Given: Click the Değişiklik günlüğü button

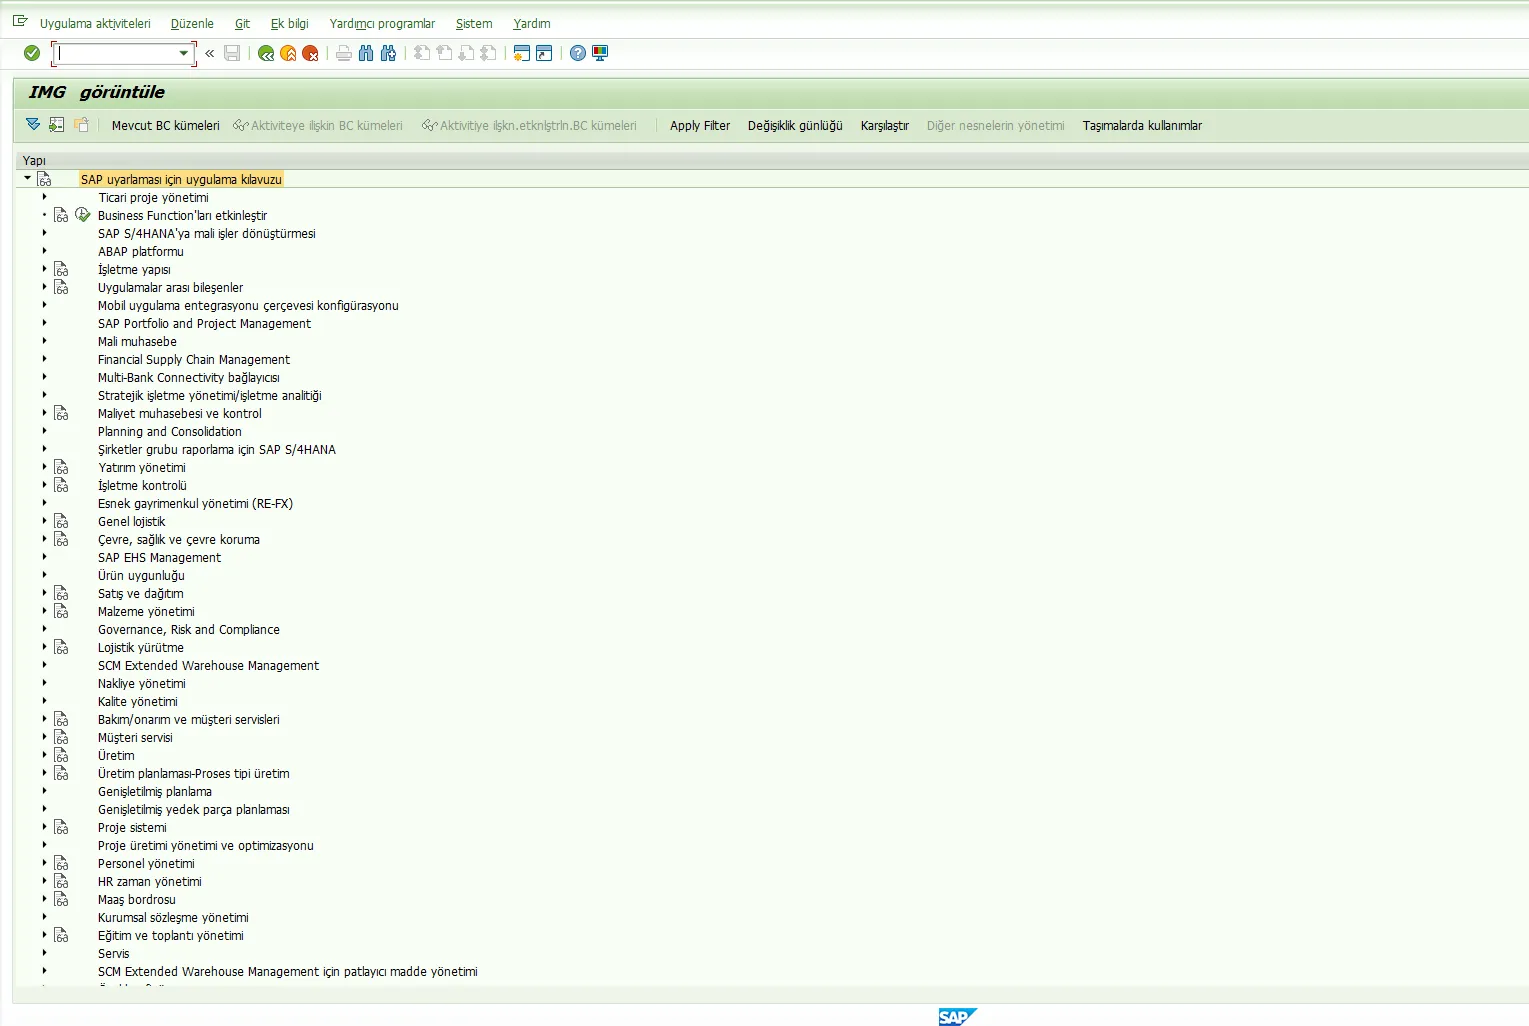Looking at the screenshot, I should [795, 125].
